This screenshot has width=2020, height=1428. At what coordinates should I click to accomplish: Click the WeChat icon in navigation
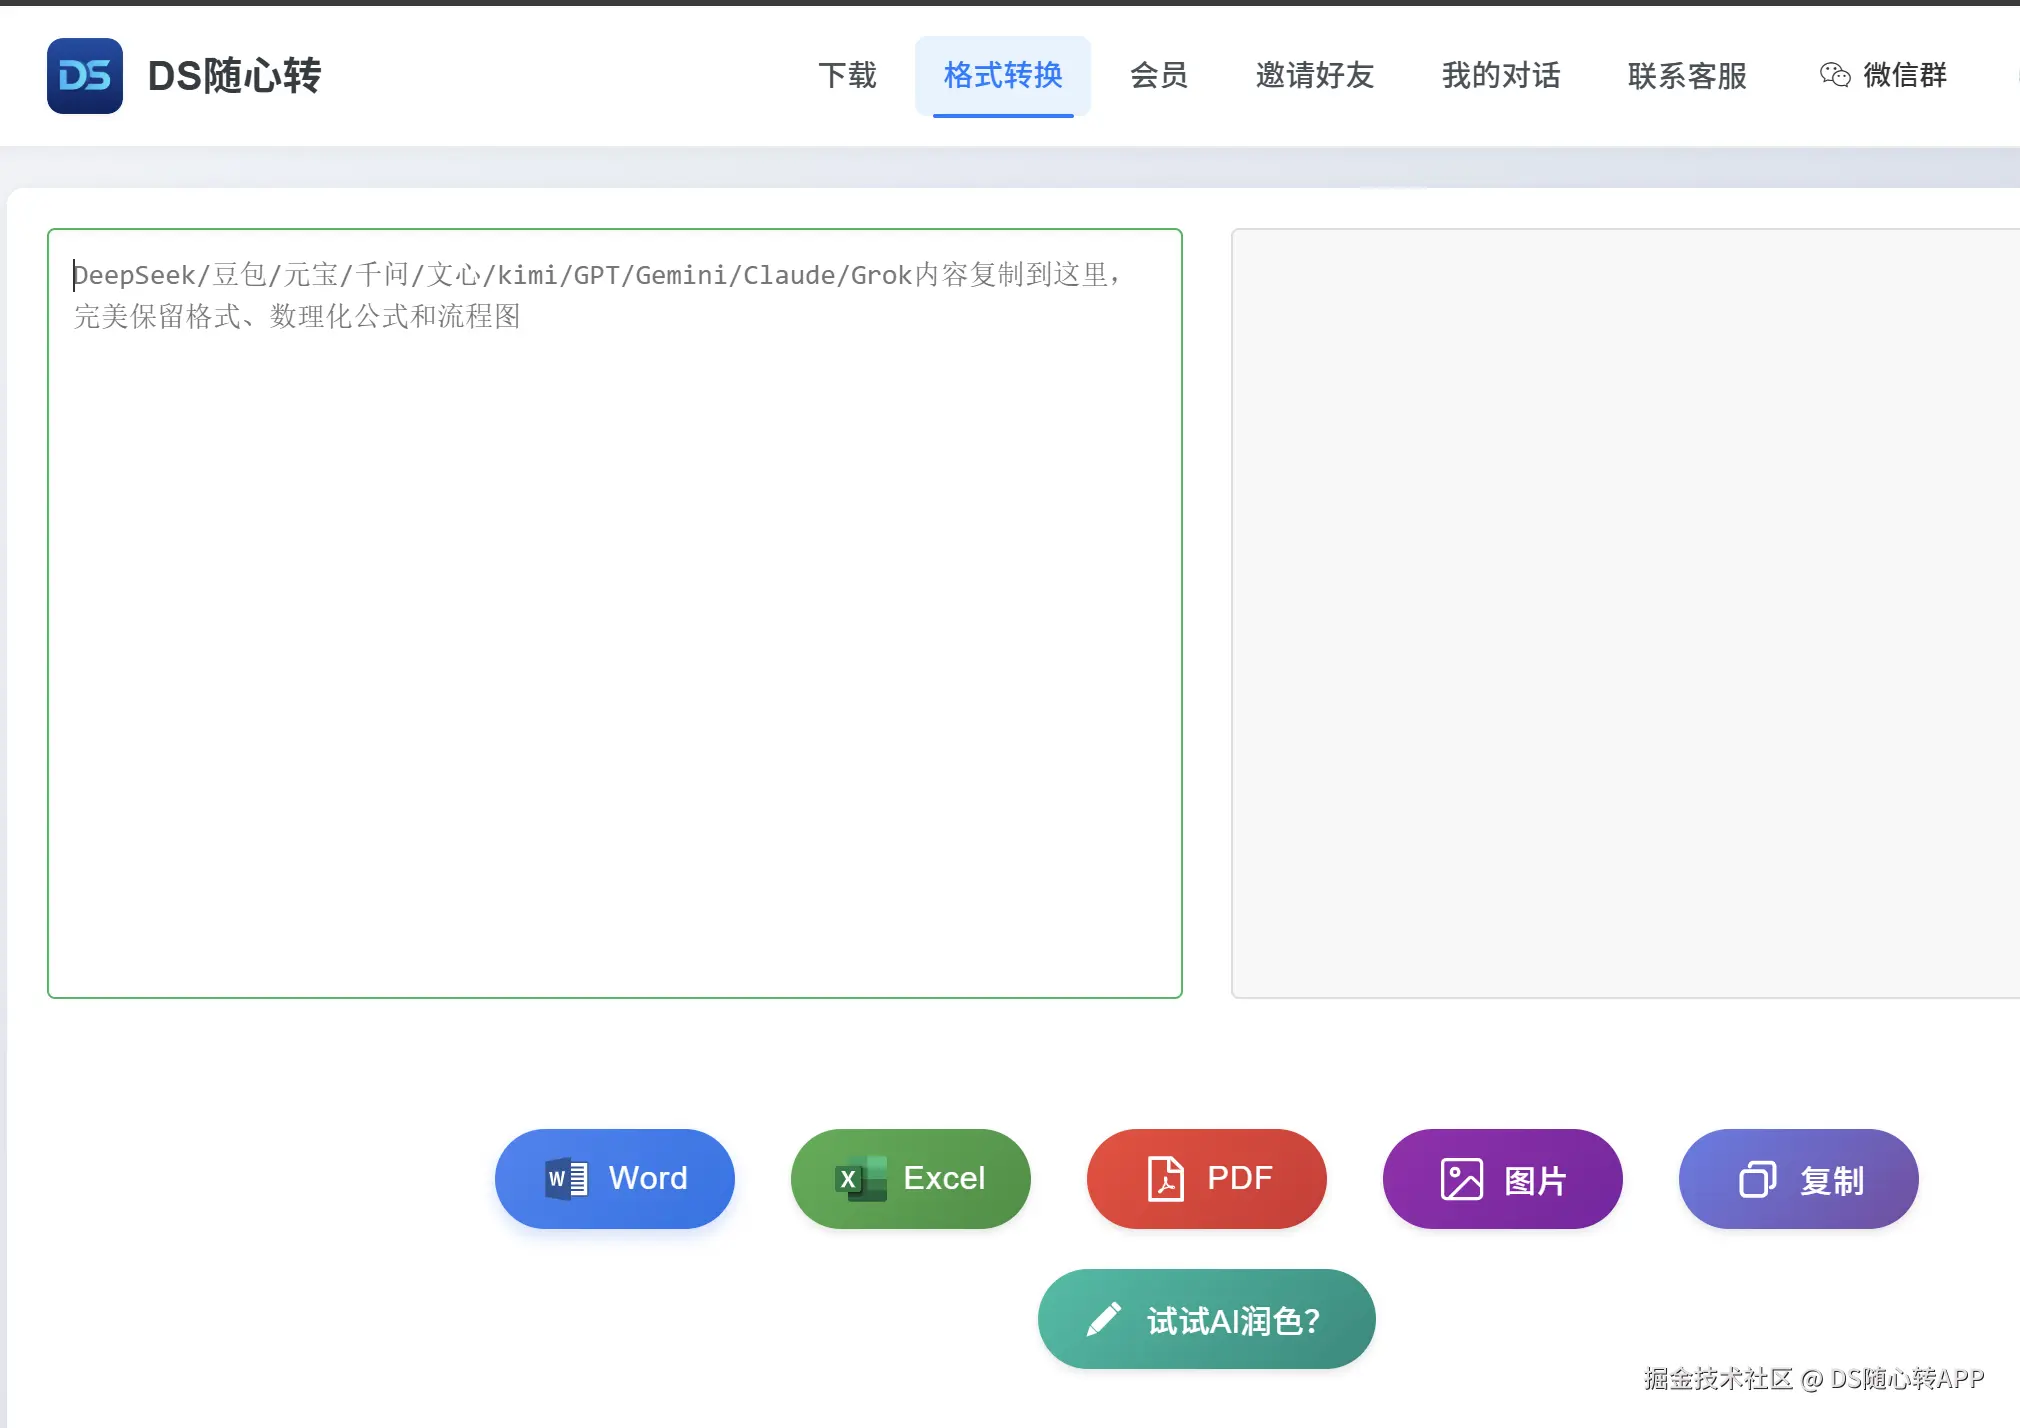coord(1834,75)
